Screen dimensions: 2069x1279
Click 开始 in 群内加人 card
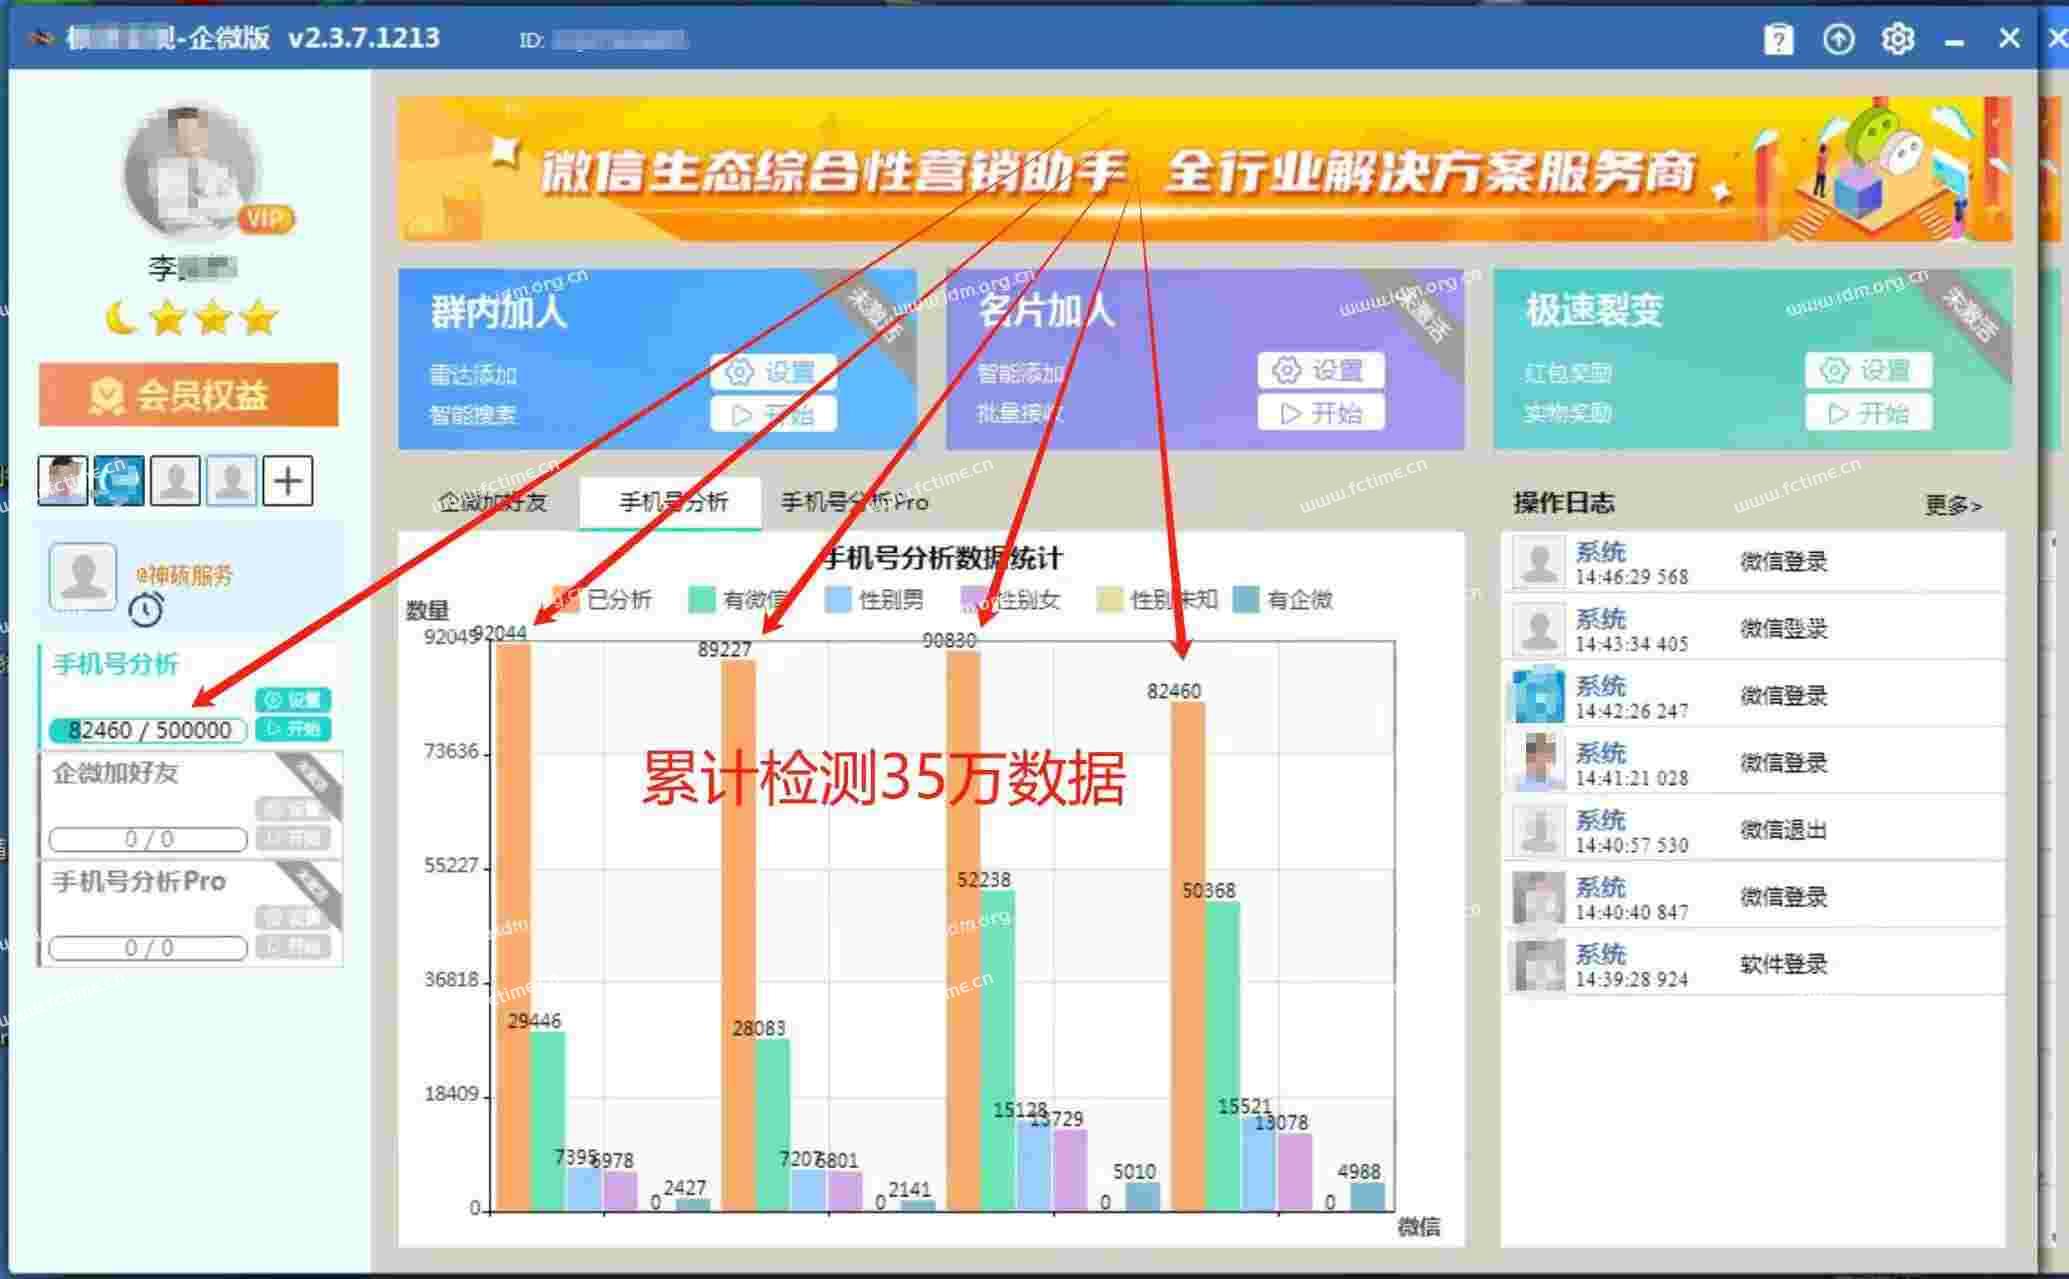coord(773,414)
